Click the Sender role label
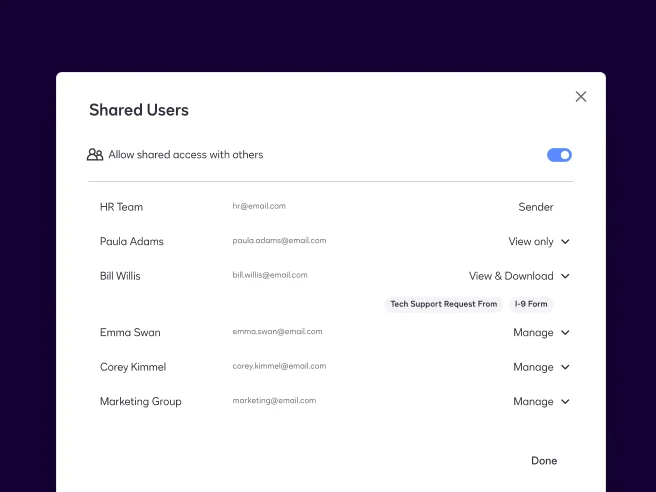 536,207
